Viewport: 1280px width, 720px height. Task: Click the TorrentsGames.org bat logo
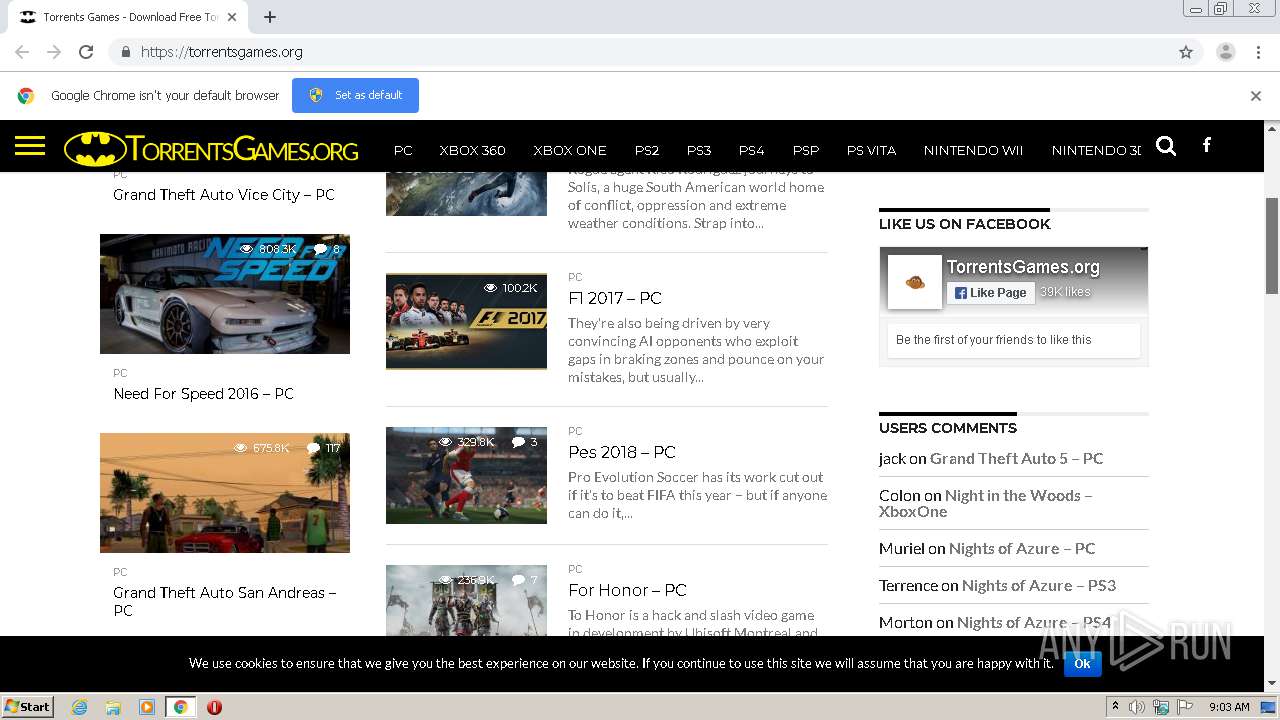click(x=211, y=149)
